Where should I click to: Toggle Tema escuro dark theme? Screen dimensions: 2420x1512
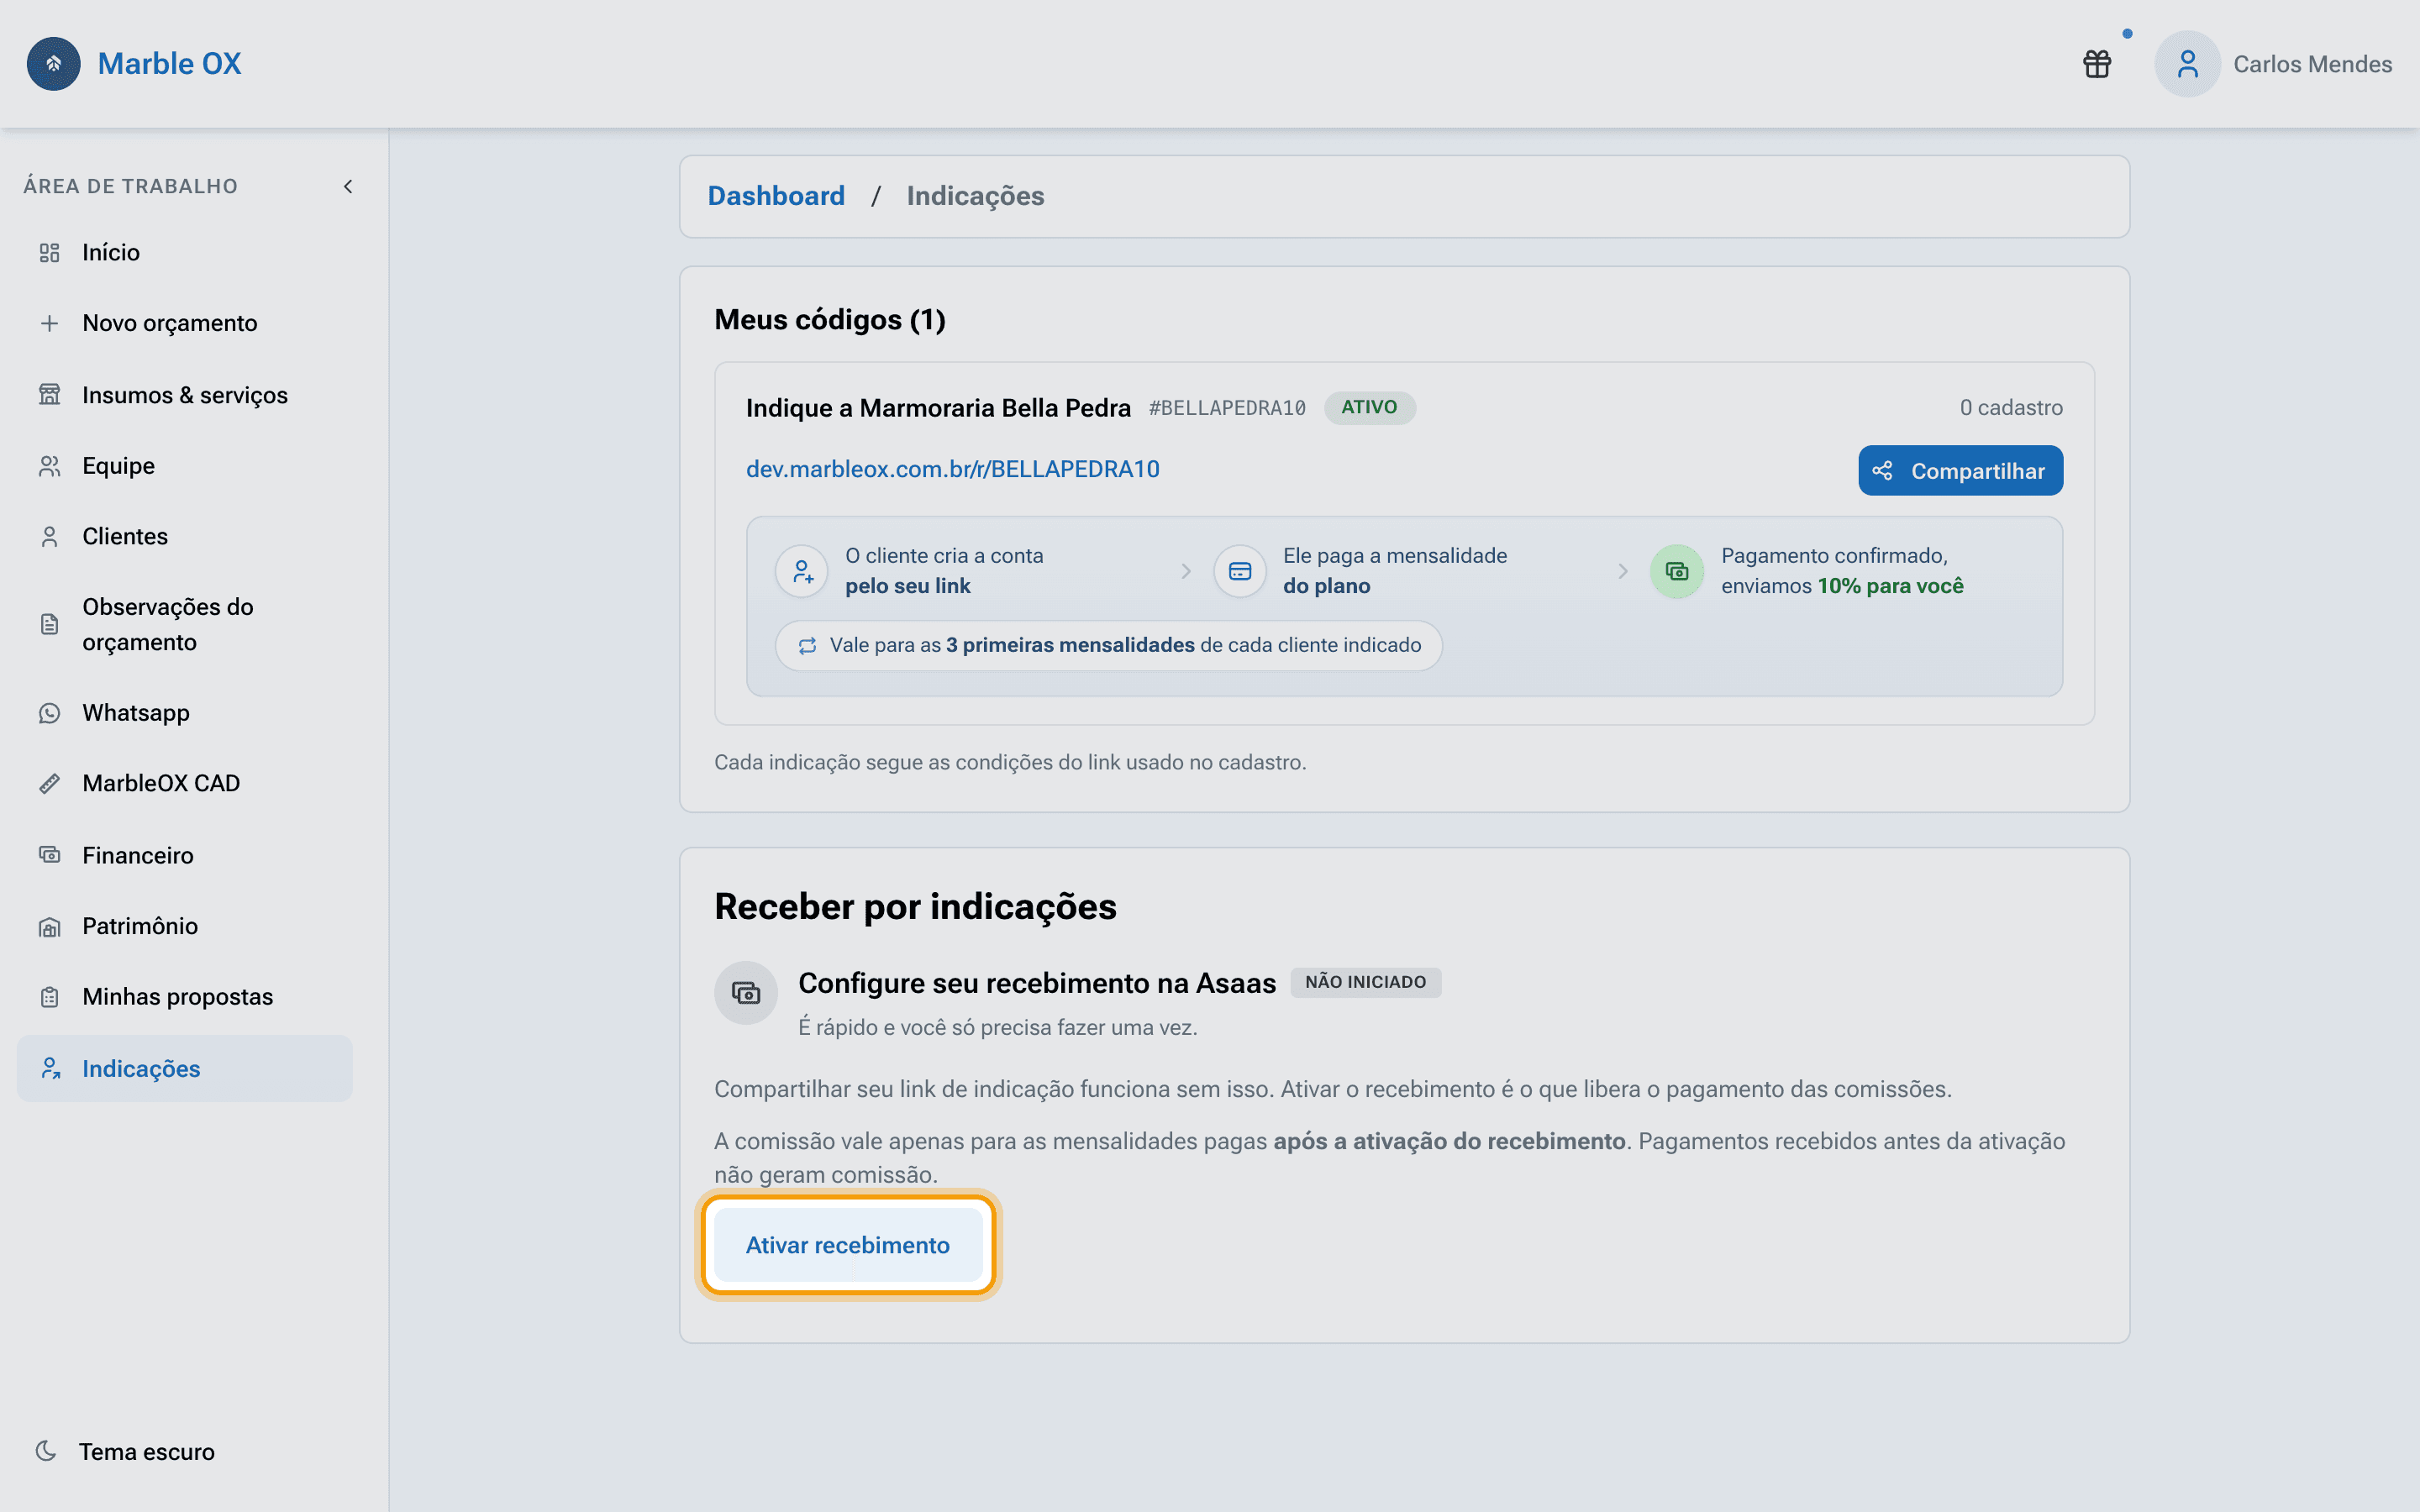[125, 1451]
